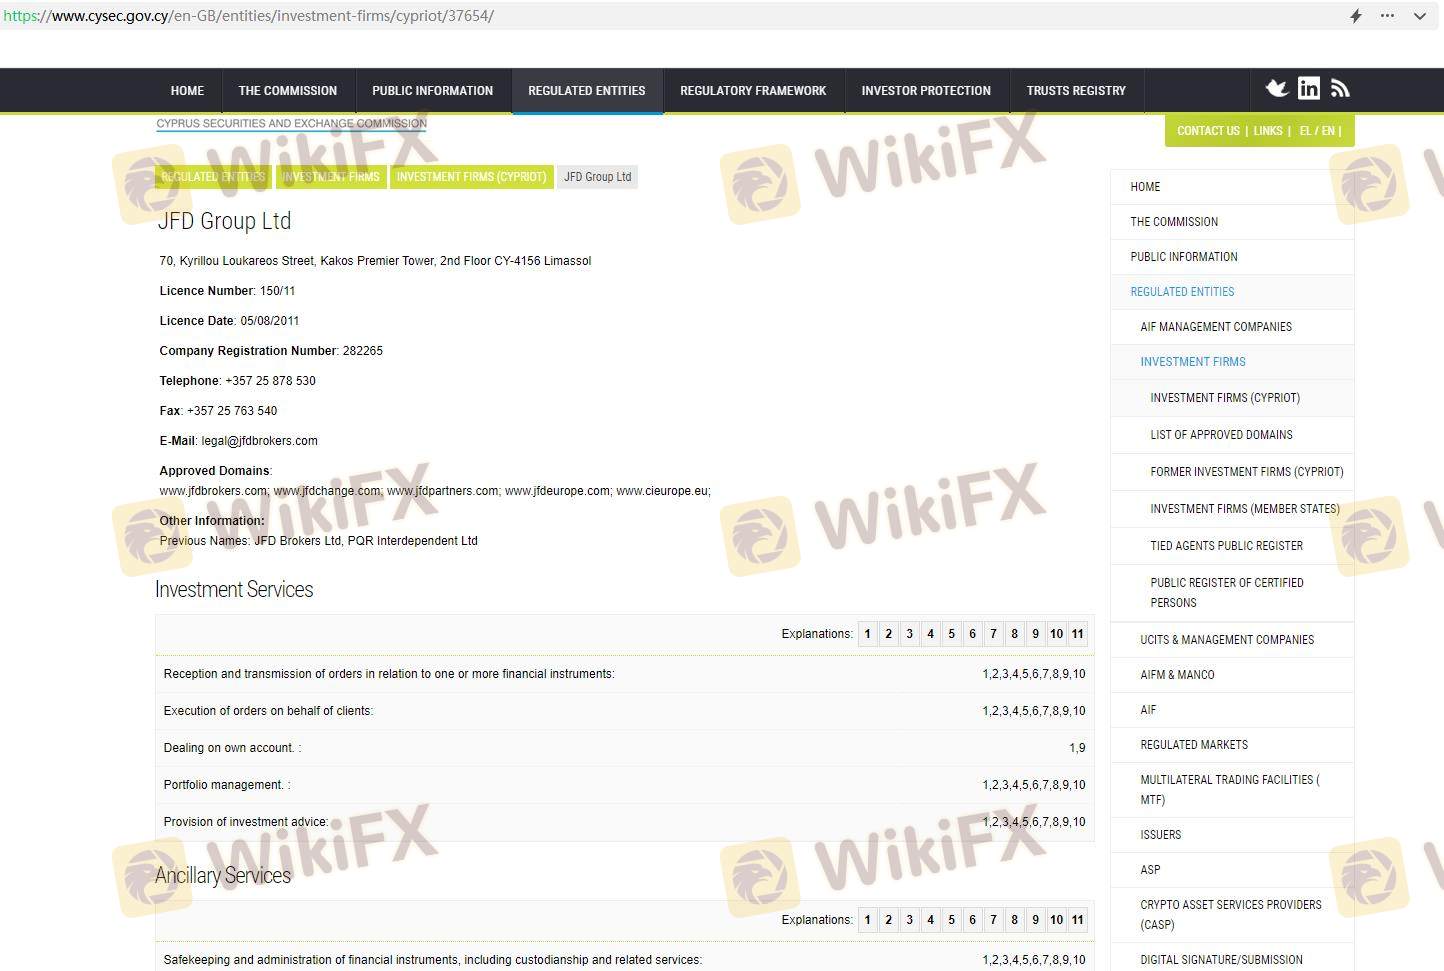Open the three-dots browser menu
Screen dimensions: 1444x971
tap(1387, 16)
